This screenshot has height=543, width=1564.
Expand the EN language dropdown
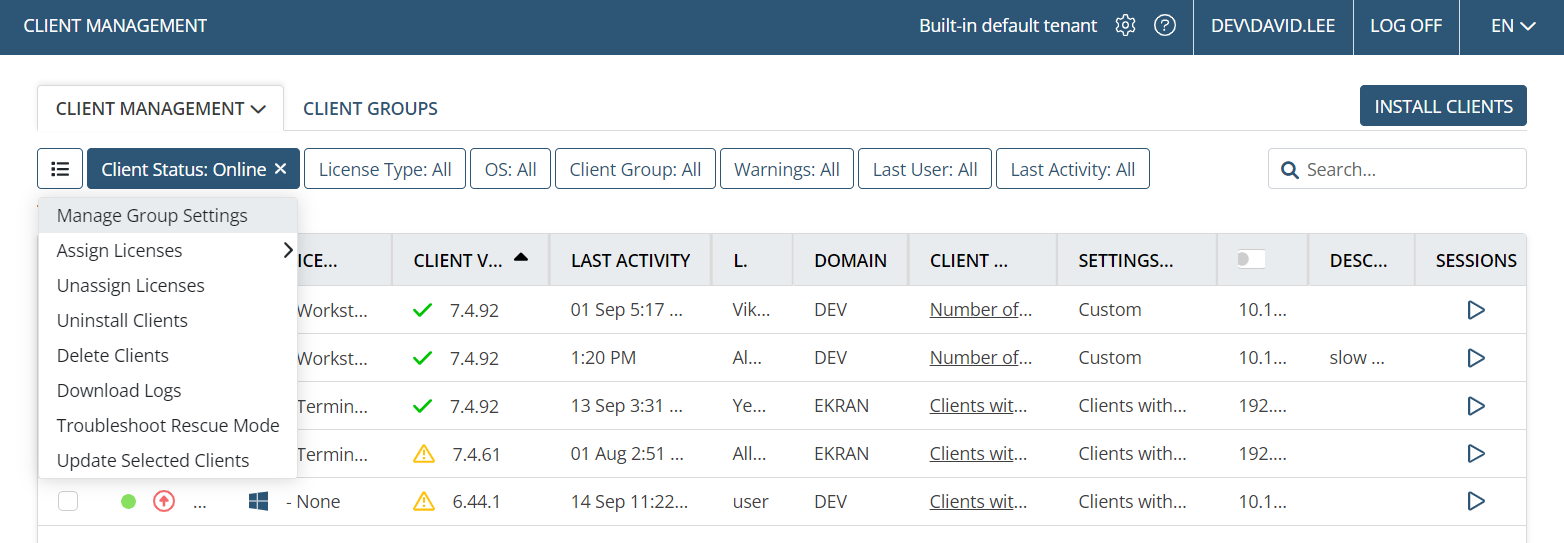pos(1512,26)
